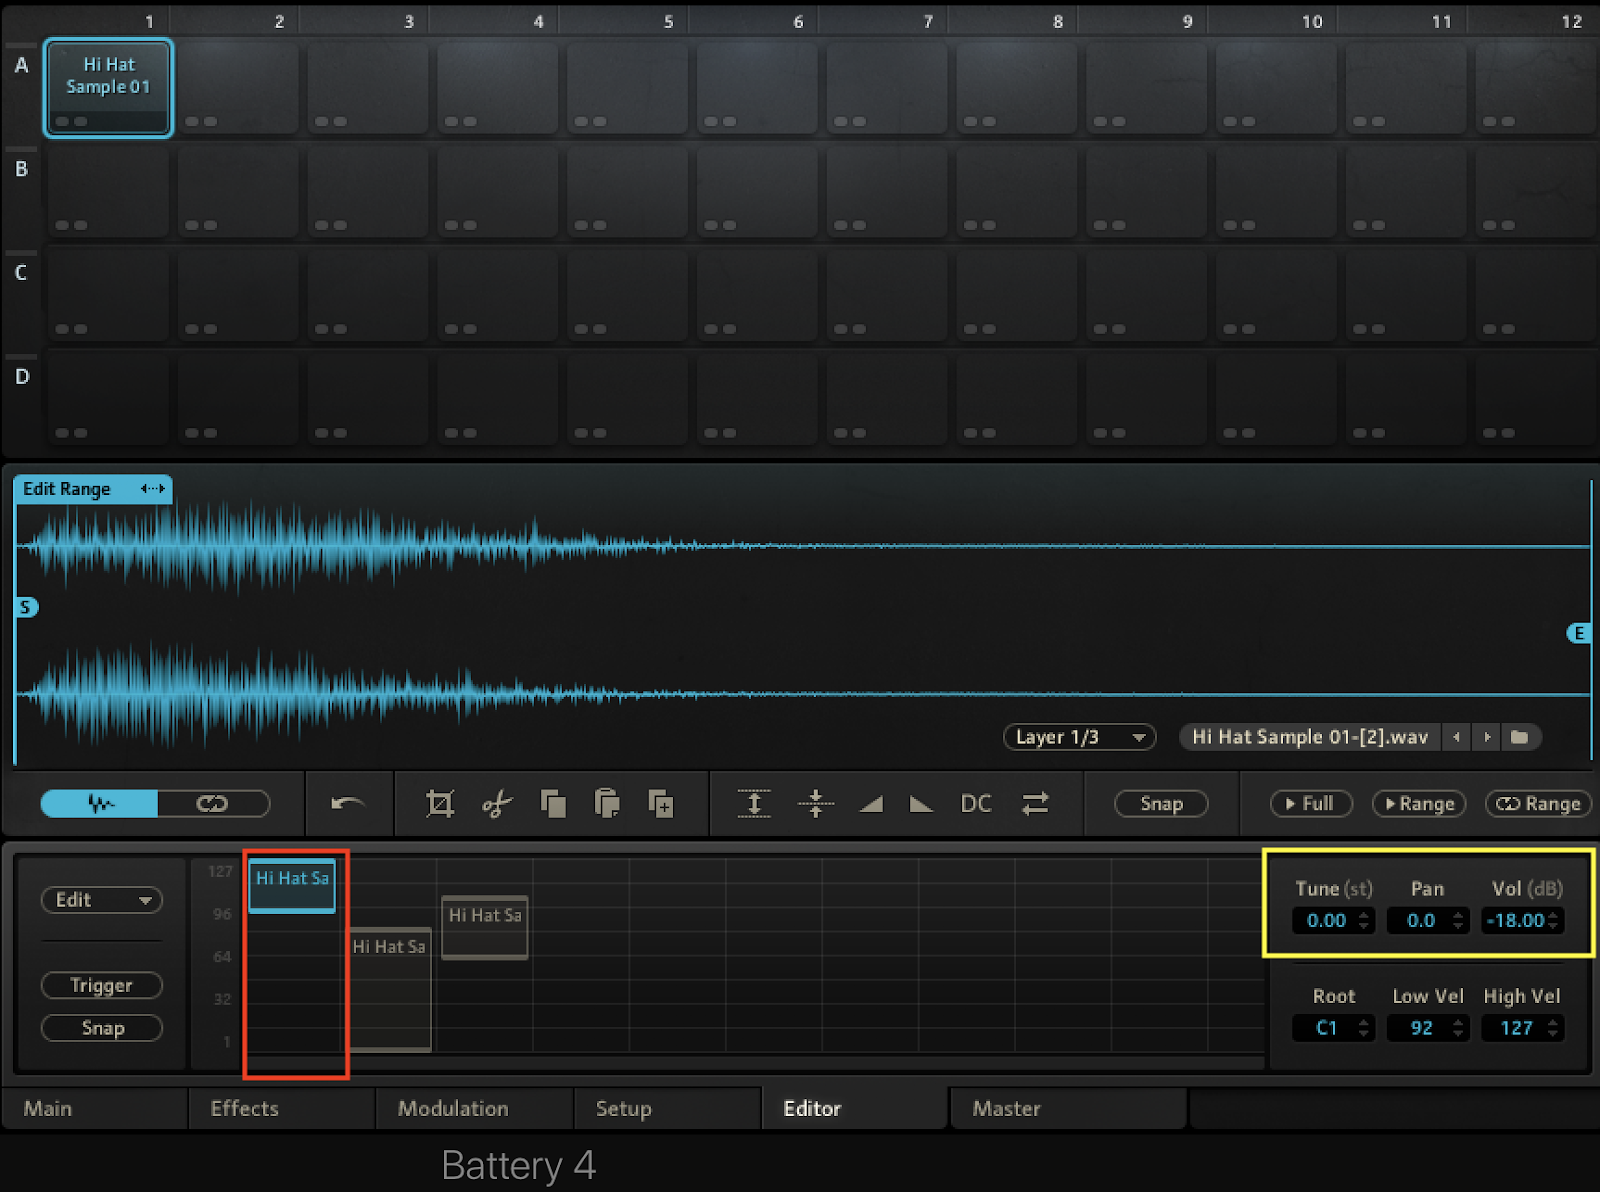
Task: Click the Tune value 0.00 field
Action: [1326, 921]
